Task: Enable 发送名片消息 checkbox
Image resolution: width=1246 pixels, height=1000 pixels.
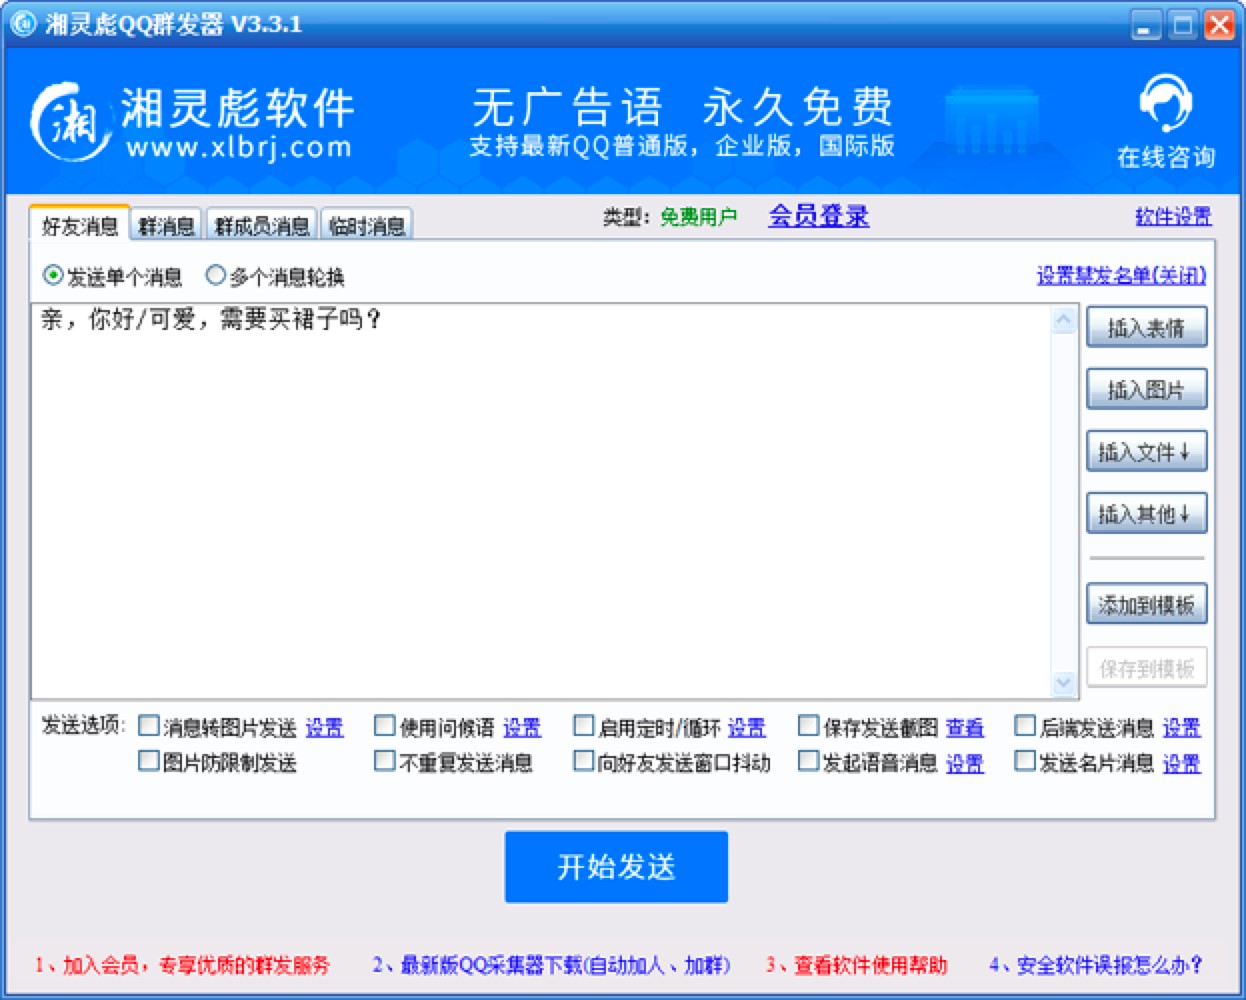Action: tap(1025, 761)
